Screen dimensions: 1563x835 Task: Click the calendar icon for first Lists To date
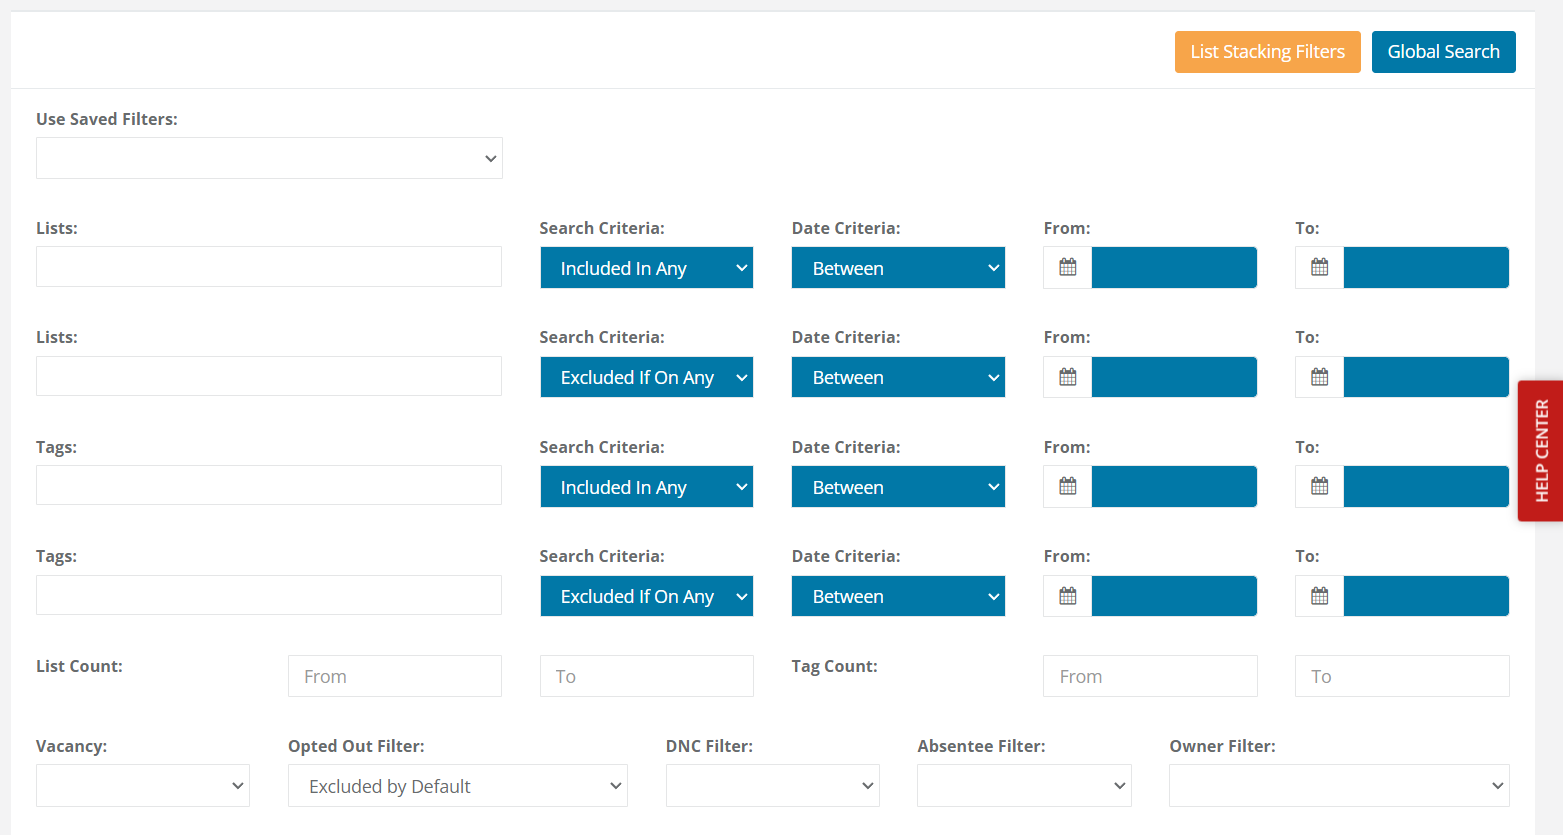(1319, 268)
